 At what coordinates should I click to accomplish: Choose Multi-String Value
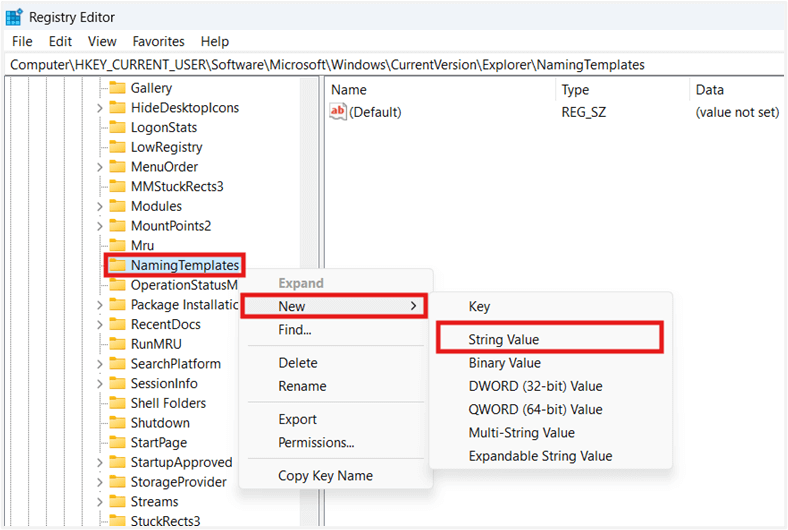tap(550, 433)
